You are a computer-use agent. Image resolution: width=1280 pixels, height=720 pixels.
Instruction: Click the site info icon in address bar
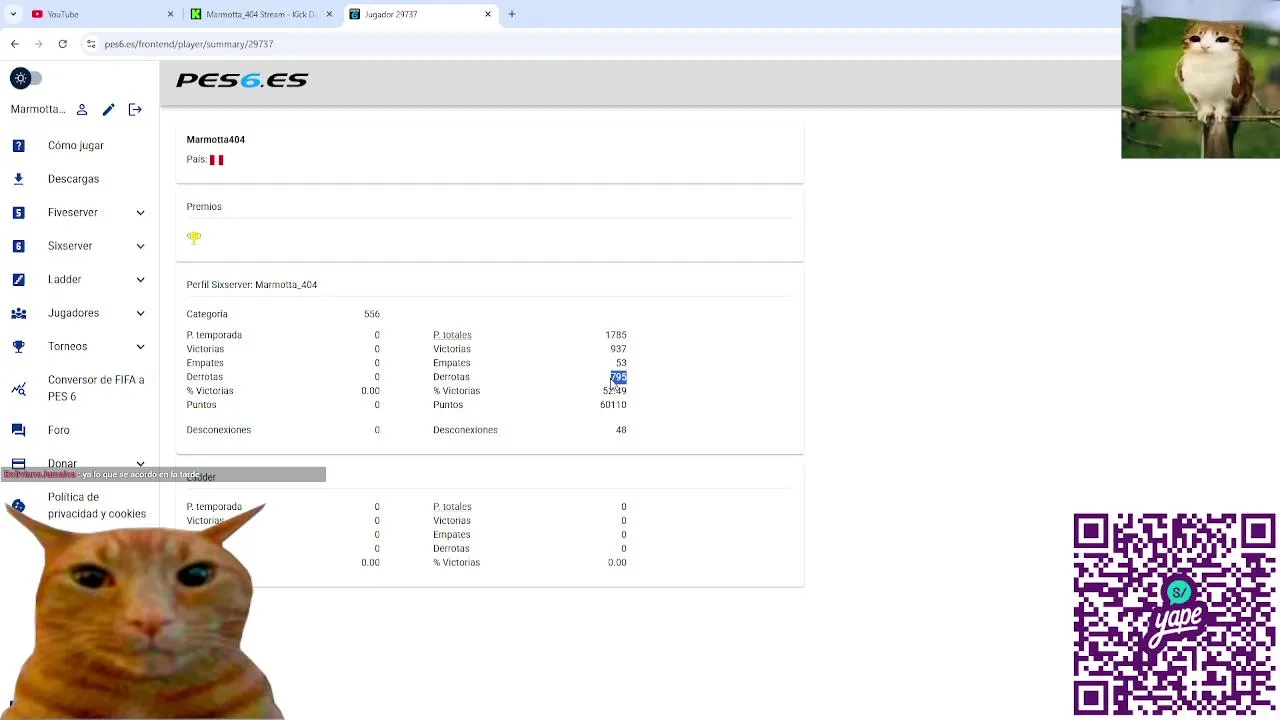pyautogui.click(x=91, y=44)
